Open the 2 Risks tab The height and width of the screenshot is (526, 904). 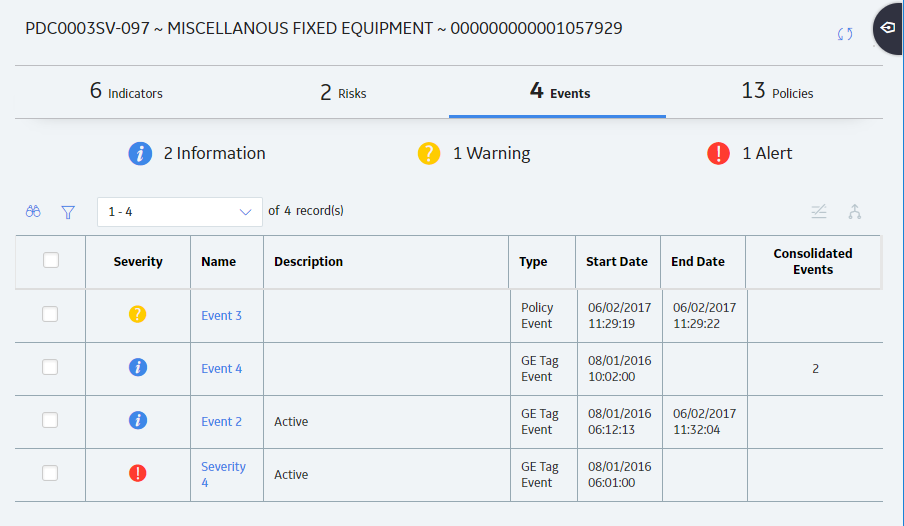pyautogui.click(x=343, y=92)
